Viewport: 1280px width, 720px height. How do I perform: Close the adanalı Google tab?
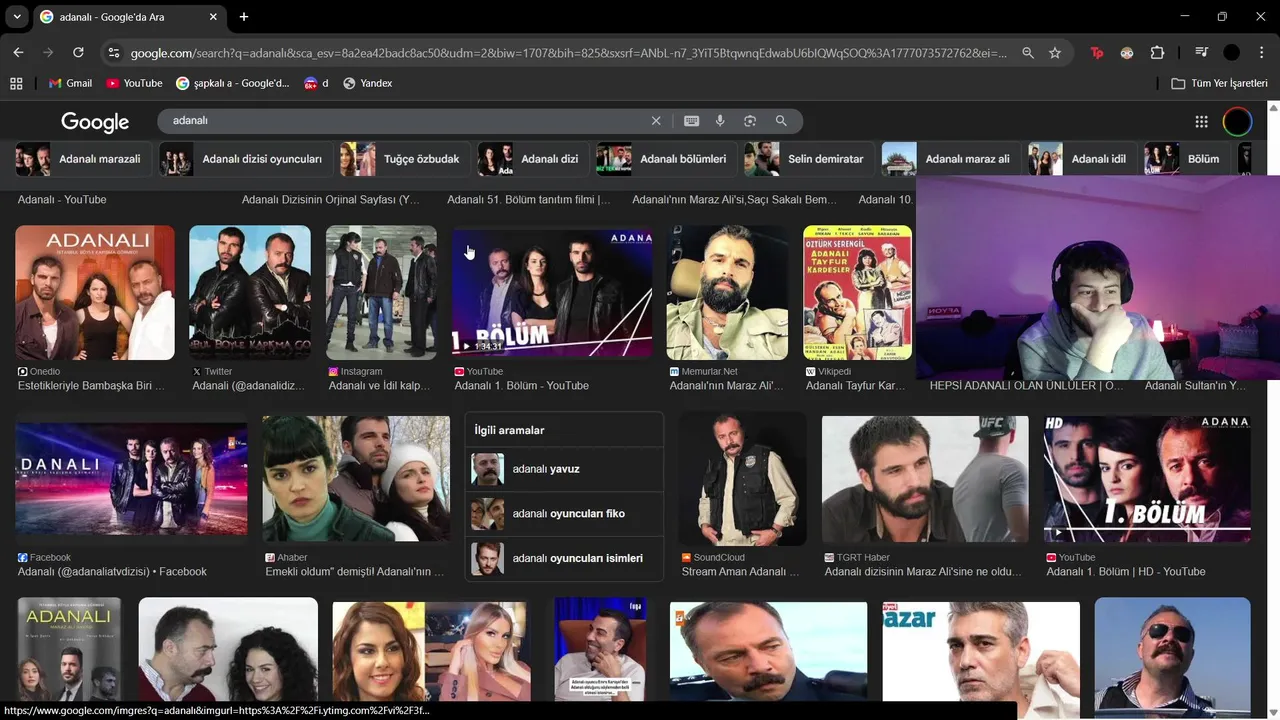213,17
